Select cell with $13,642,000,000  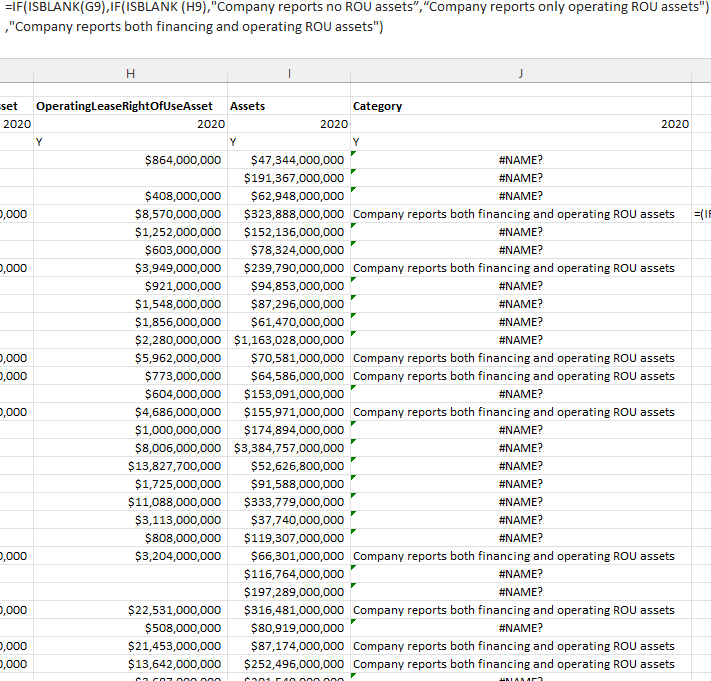click(131, 664)
